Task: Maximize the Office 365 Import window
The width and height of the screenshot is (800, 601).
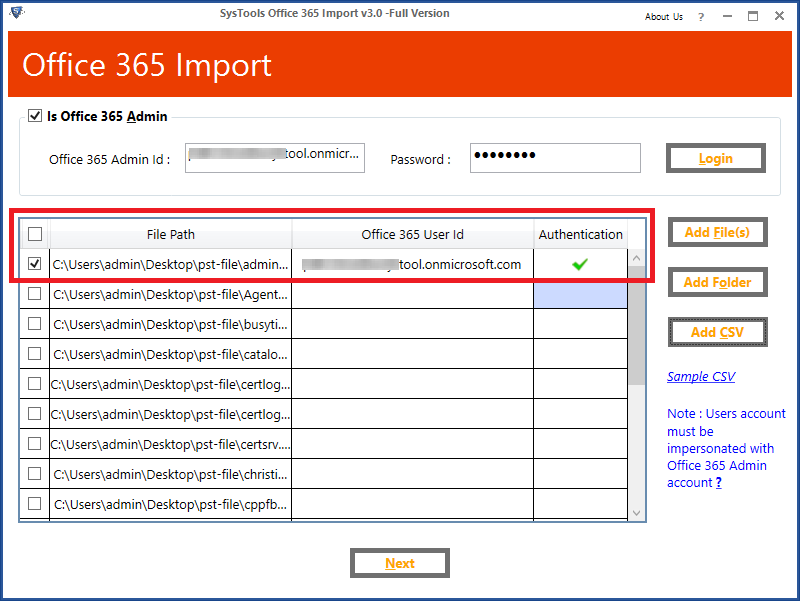Action: click(x=753, y=16)
